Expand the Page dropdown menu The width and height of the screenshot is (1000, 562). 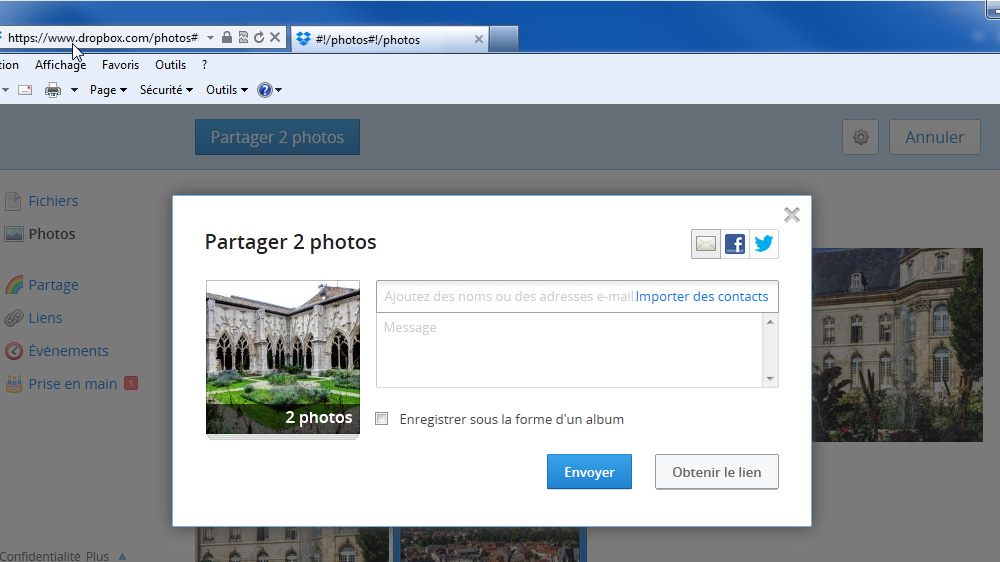pos(108,90)
